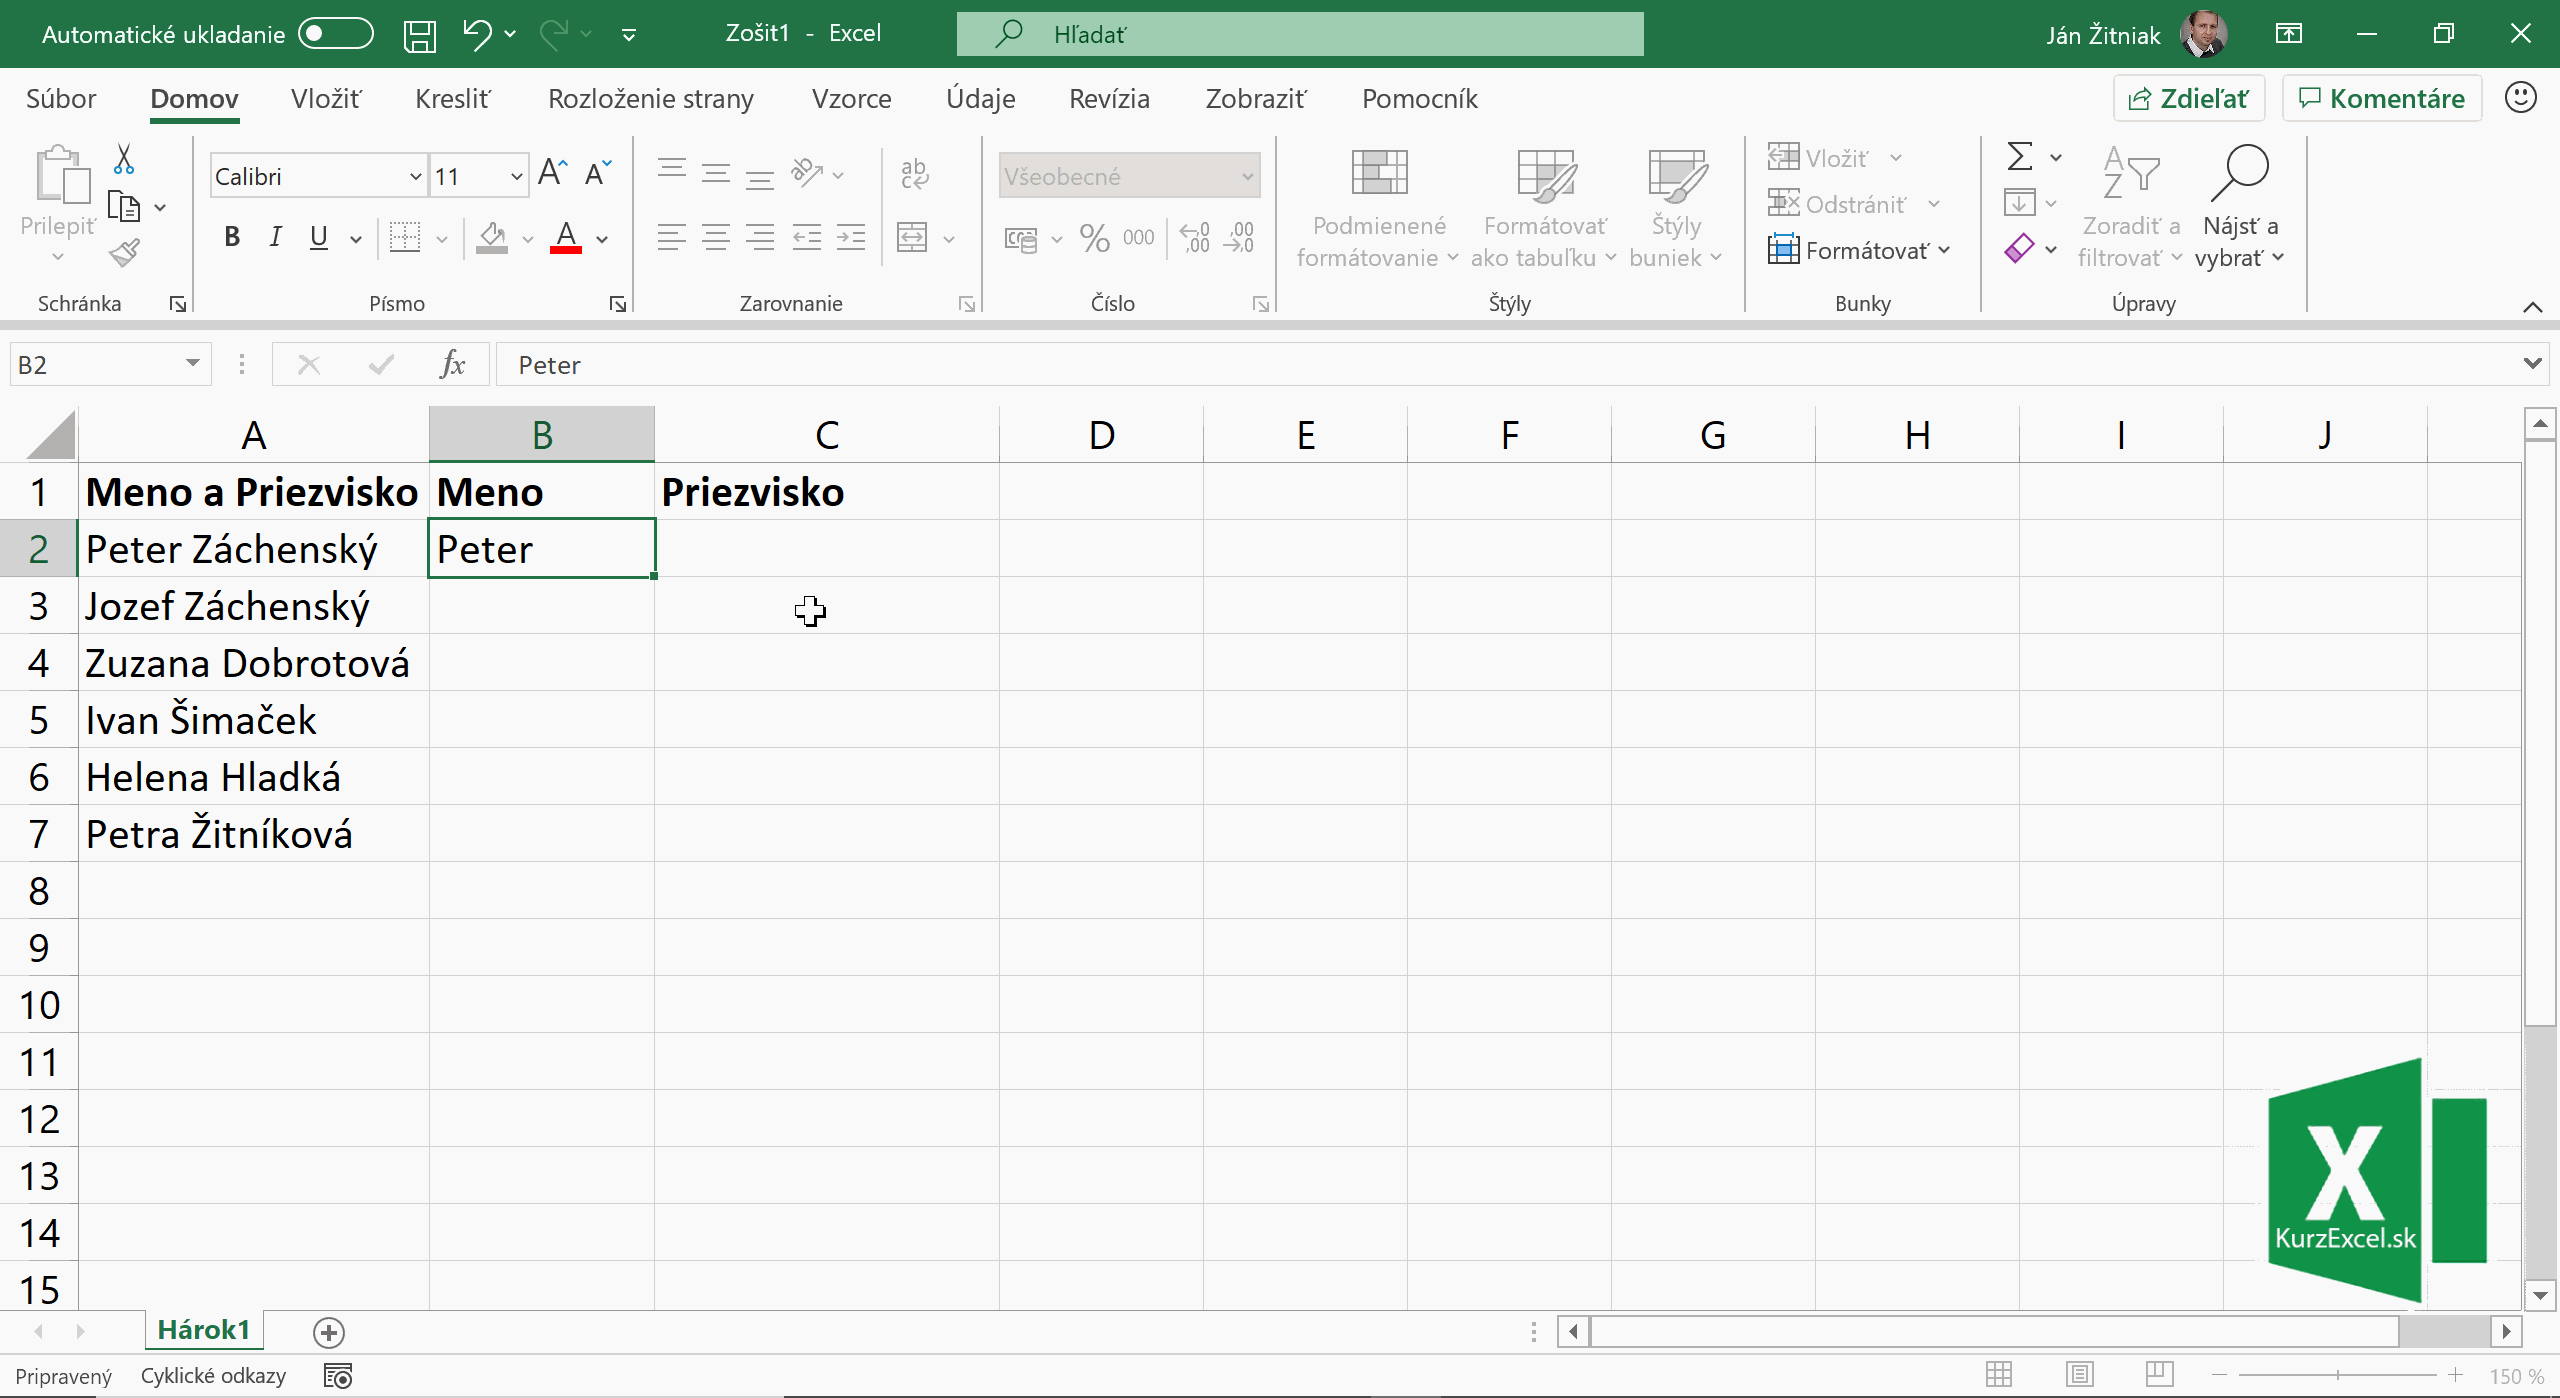
Task: Select column C header
Action: pos(826,434)
